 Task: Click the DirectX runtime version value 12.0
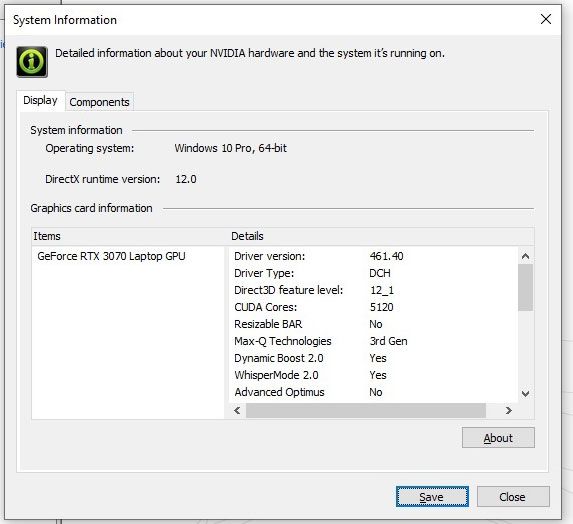coord(186,179)
